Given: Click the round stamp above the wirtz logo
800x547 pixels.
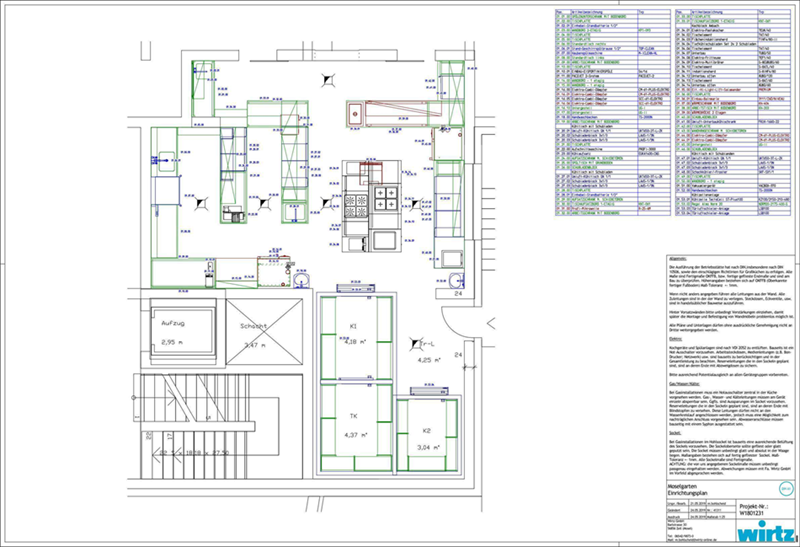Looking at the screenshot, I should (x=784, y=488).
